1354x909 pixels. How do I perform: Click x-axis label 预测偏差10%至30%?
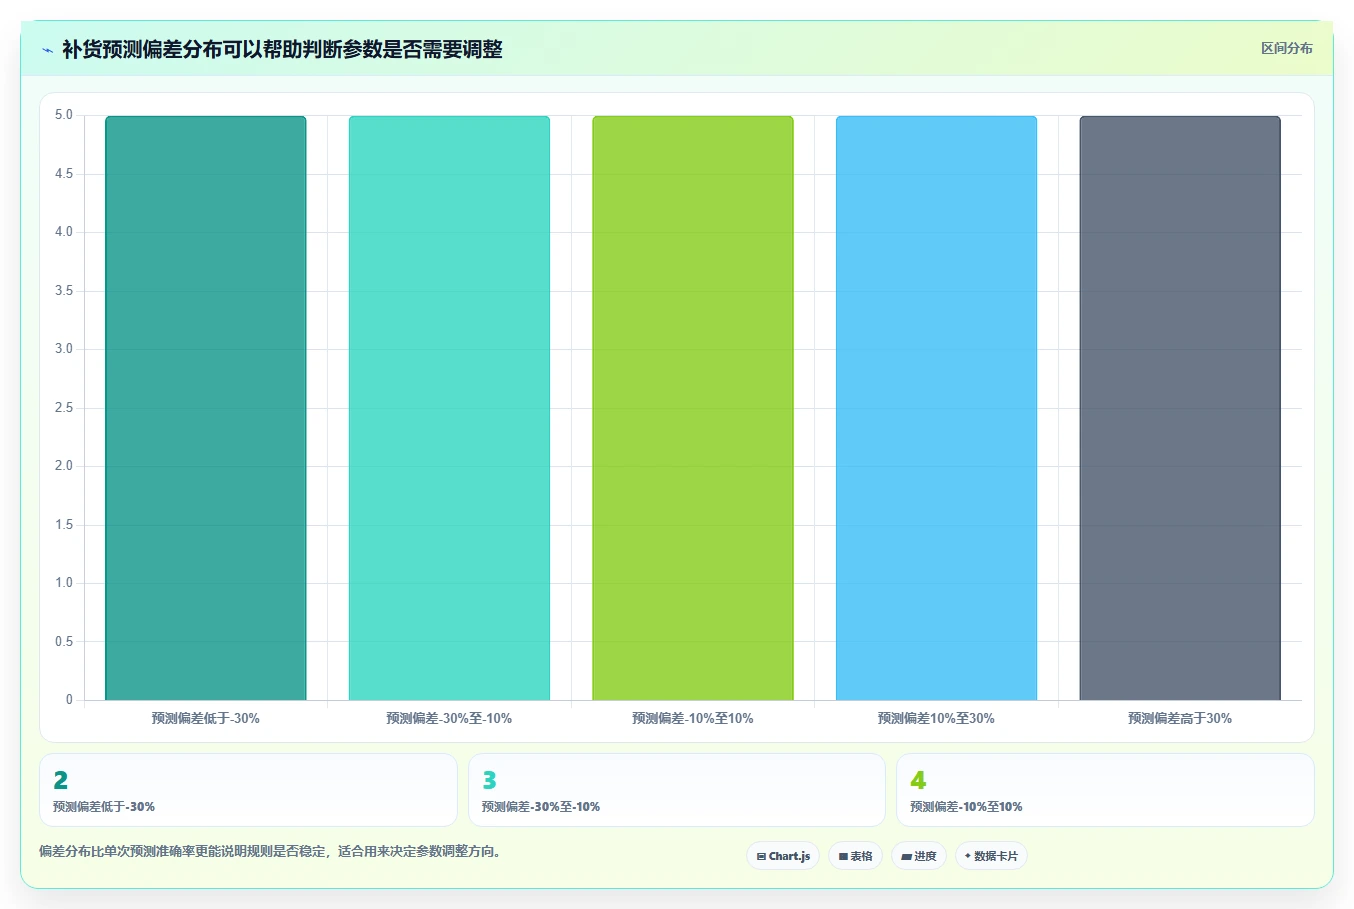tap(936, 718)
